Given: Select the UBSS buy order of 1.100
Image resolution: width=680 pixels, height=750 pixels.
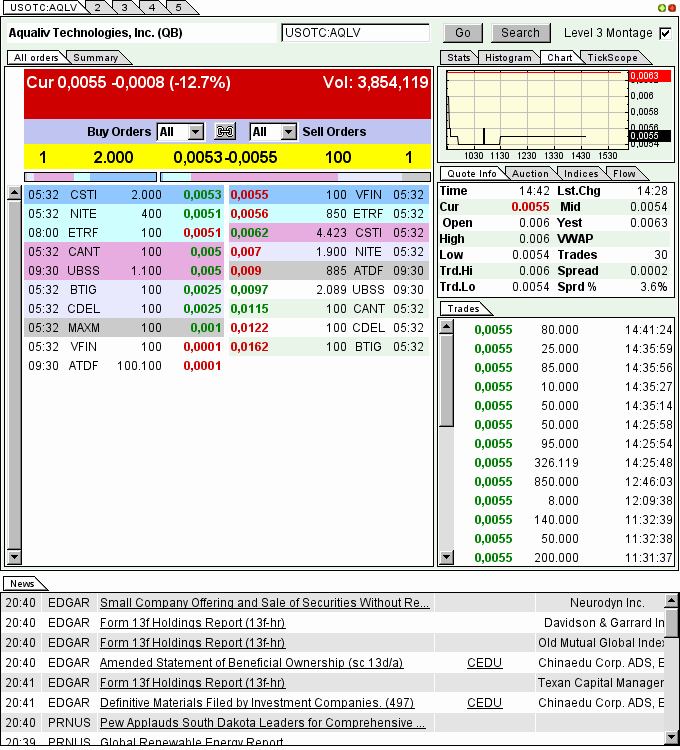Looking at the screenshot, I should coord(123,271).
